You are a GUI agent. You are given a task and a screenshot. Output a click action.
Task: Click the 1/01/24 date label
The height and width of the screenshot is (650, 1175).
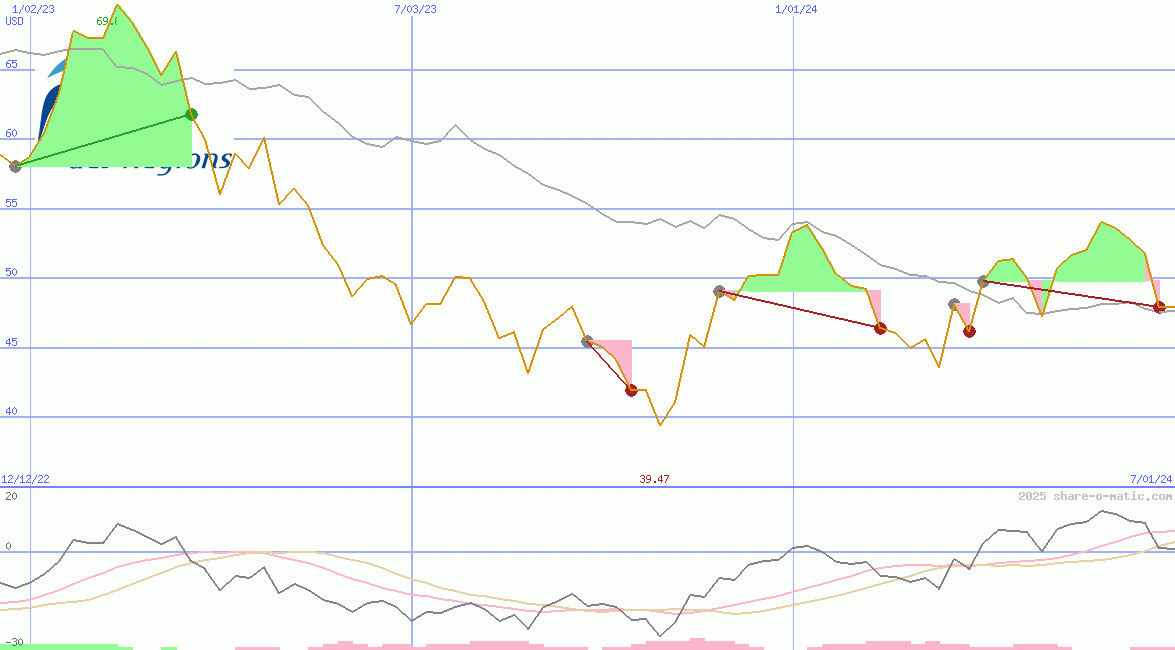tap(796, 9)
